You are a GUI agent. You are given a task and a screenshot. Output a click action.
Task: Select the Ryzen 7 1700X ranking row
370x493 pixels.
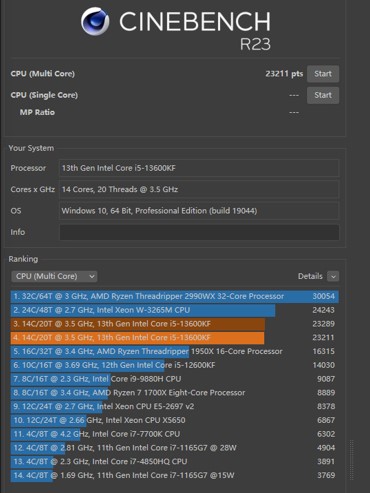[175, 393]
